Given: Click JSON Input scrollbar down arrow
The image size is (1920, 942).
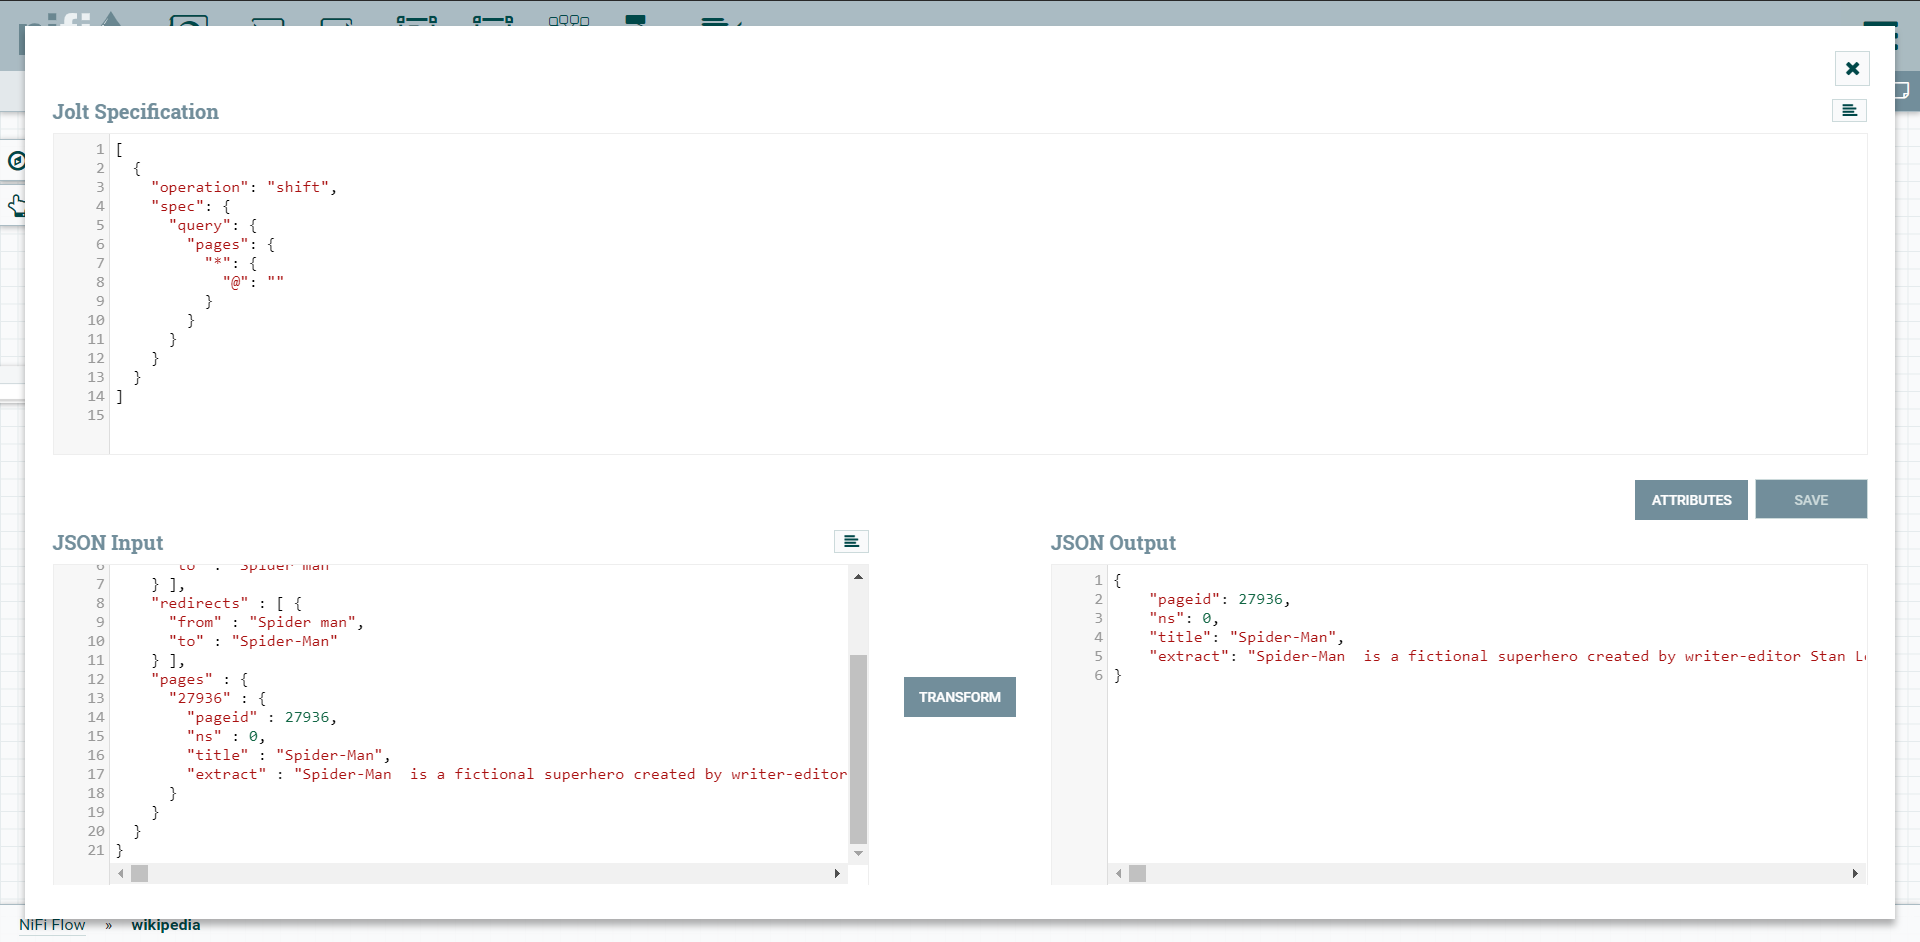Looking at the screenshot, I should click(858, 853).
